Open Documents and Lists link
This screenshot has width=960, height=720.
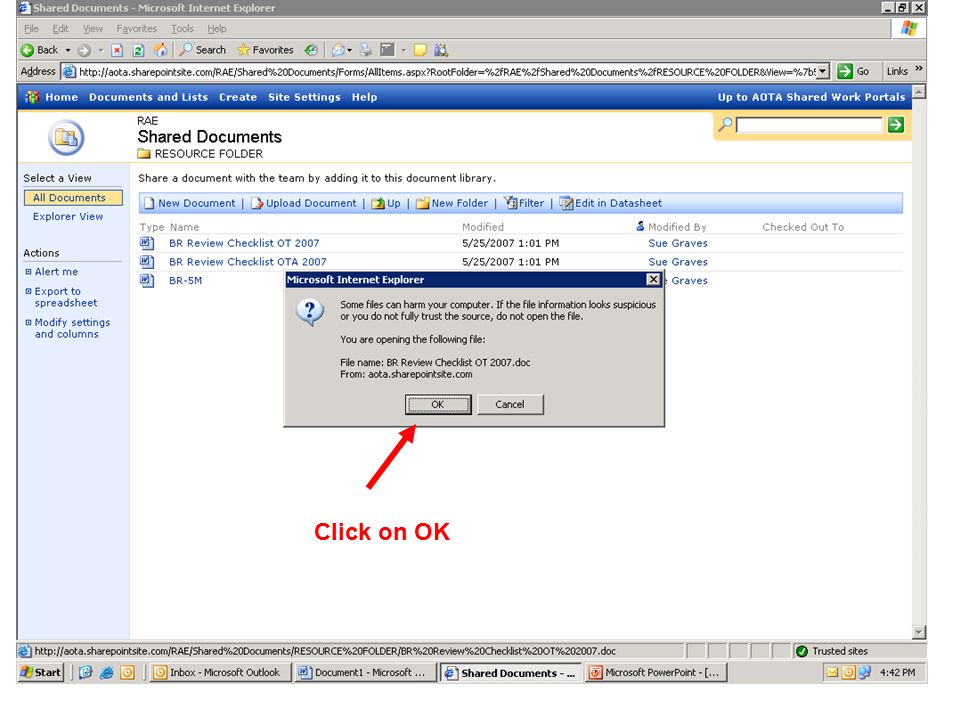148,97
